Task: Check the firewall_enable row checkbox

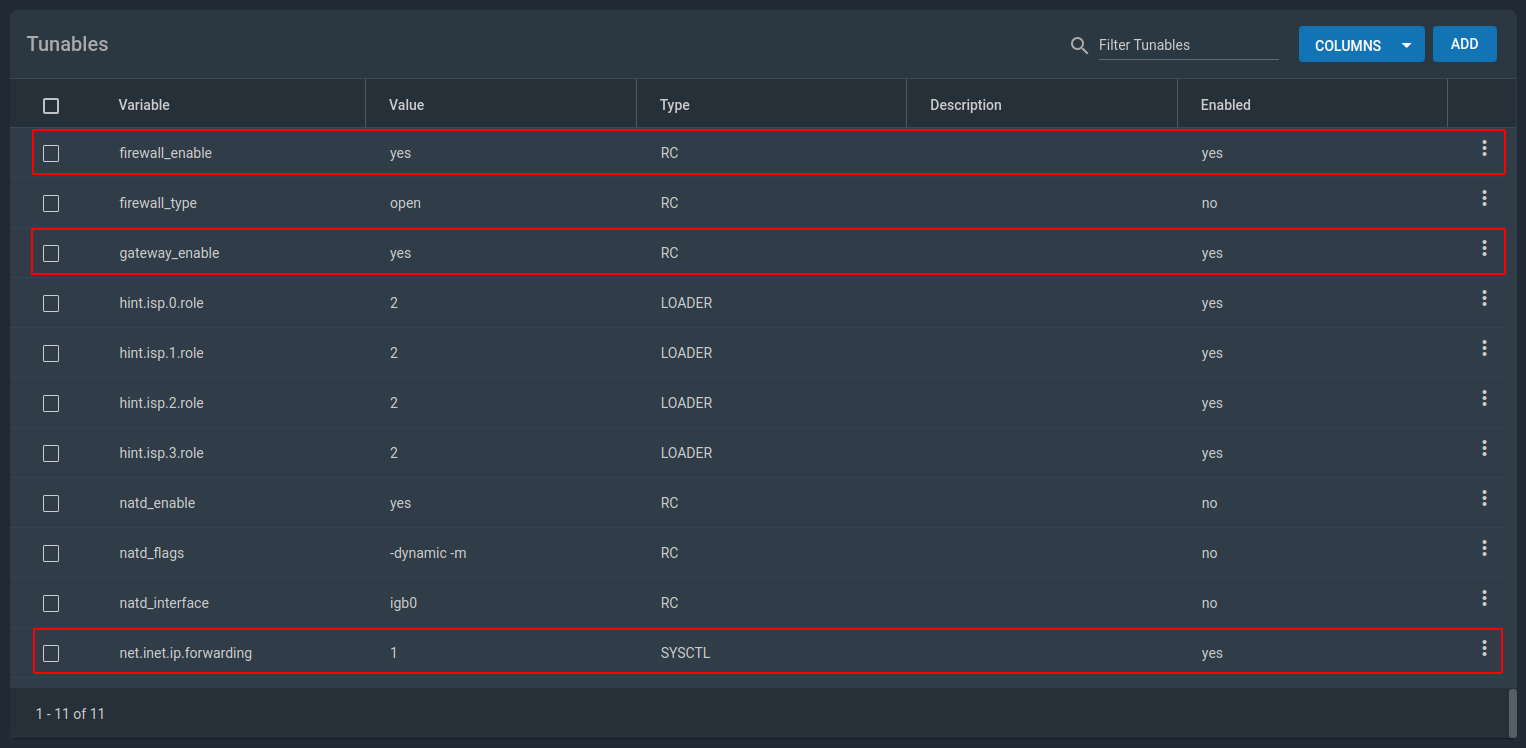Action: point(51,153)
